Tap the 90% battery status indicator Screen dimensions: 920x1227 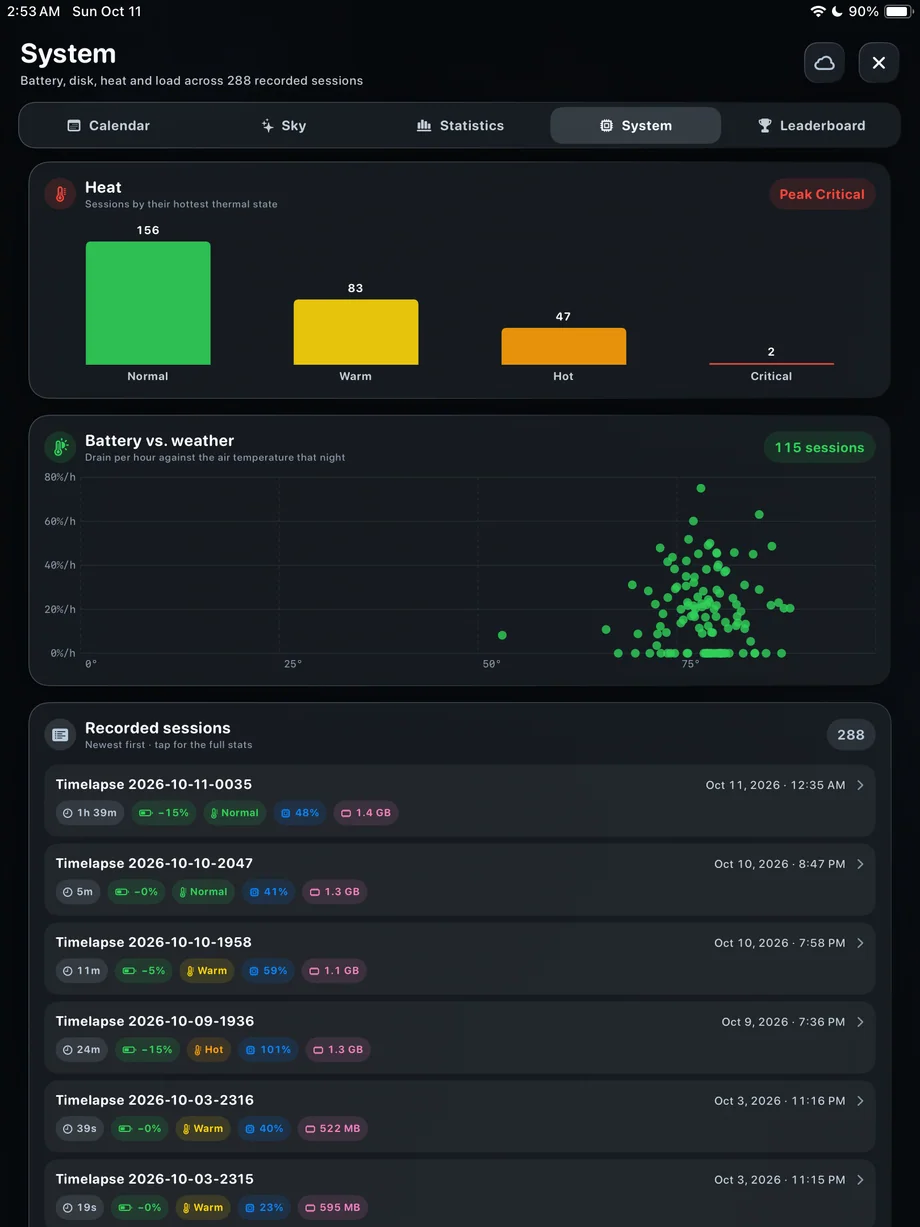879,11
